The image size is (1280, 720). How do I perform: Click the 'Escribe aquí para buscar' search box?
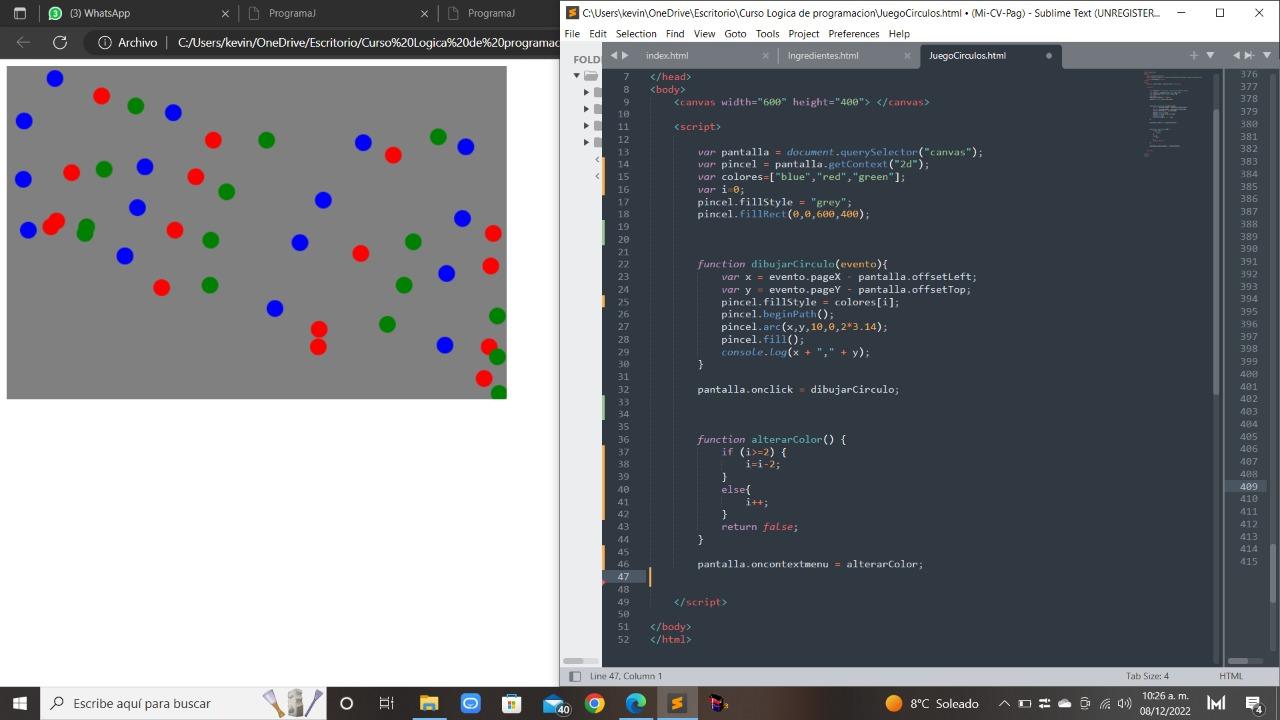[x=185, y=703]
